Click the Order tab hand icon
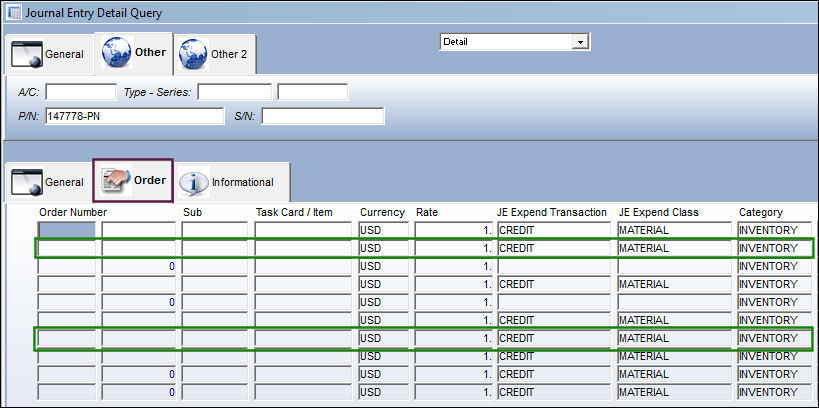Screen dimensions: 819x408 (115, 181)
